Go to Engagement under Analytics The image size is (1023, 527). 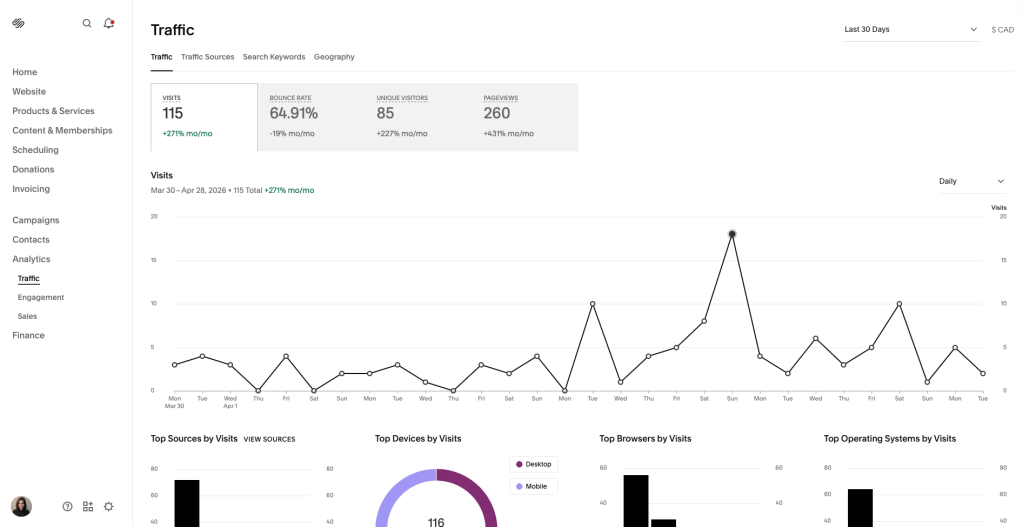[41, 297]
